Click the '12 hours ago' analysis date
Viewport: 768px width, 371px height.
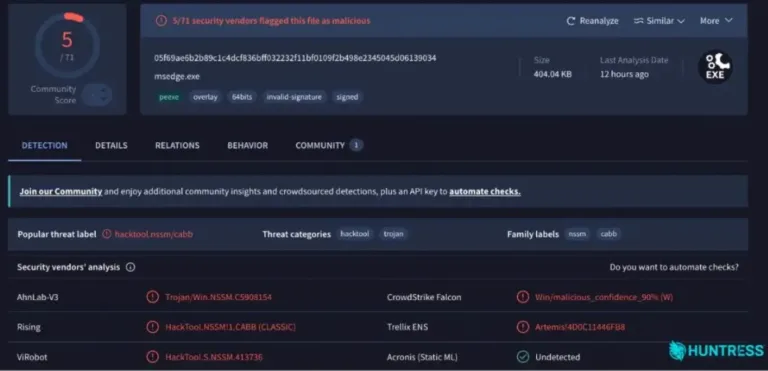point(624,74)
